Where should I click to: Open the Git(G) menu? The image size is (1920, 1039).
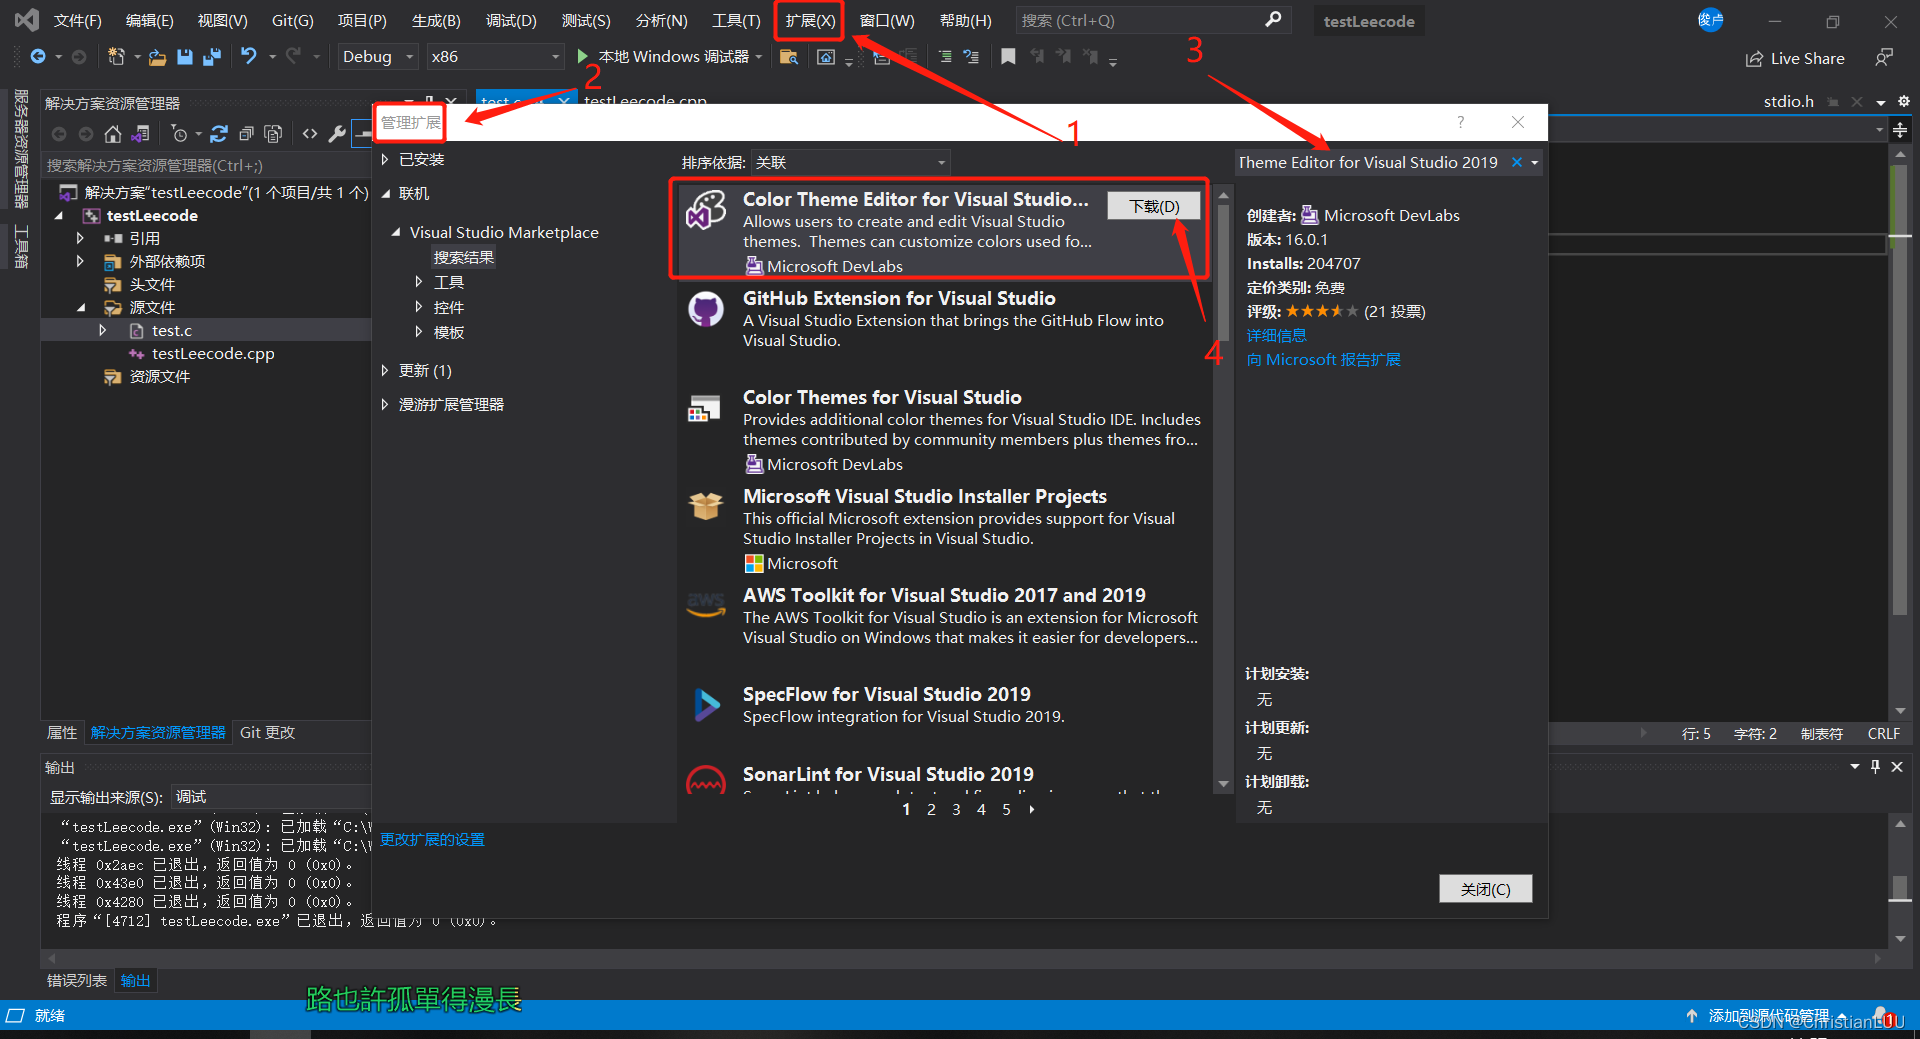click(292, 20)
